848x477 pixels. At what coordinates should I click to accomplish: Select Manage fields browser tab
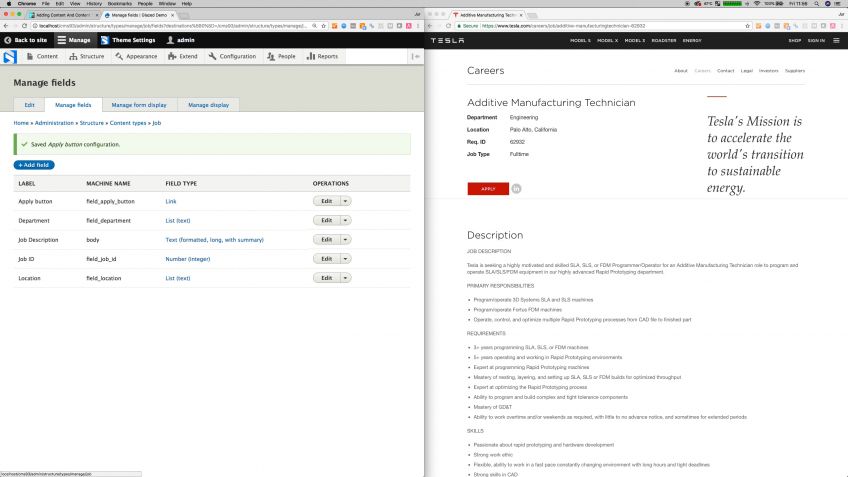[x=139, y=15]
